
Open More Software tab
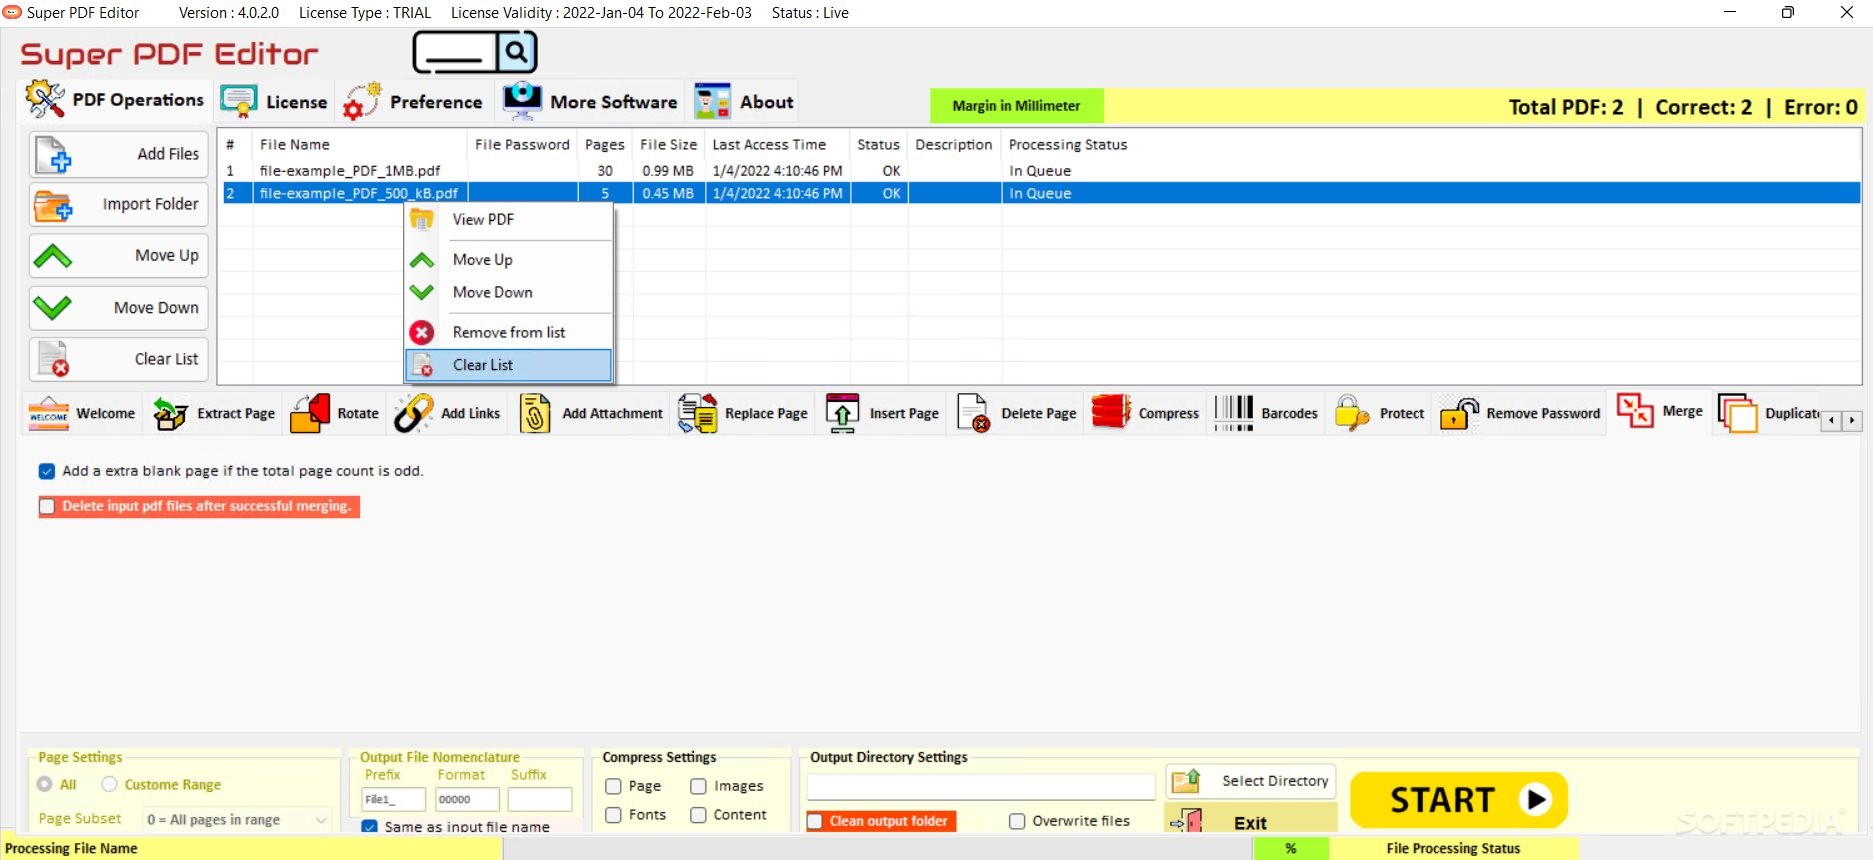click(x=590, y=102)
